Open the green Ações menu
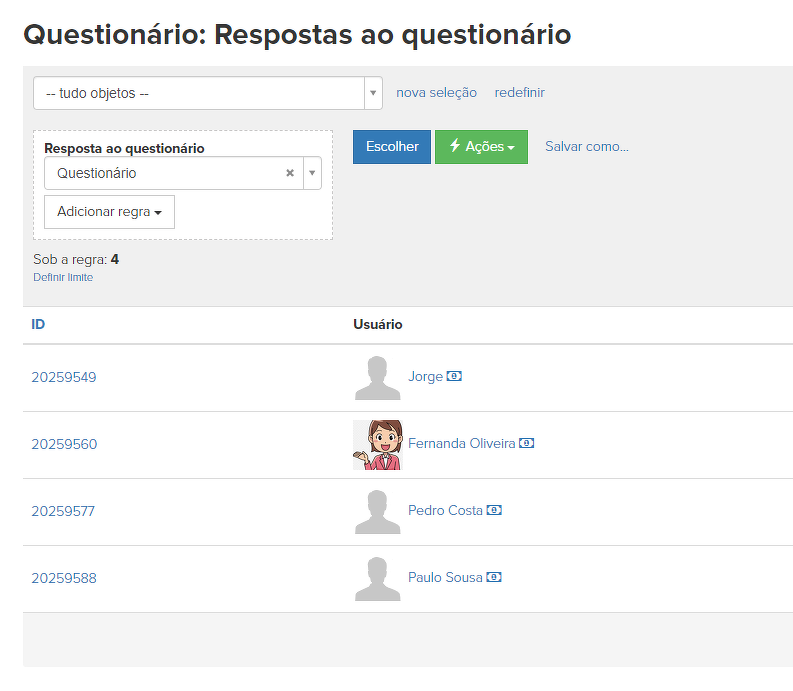The image size is (793, 691). coord(481,146)
